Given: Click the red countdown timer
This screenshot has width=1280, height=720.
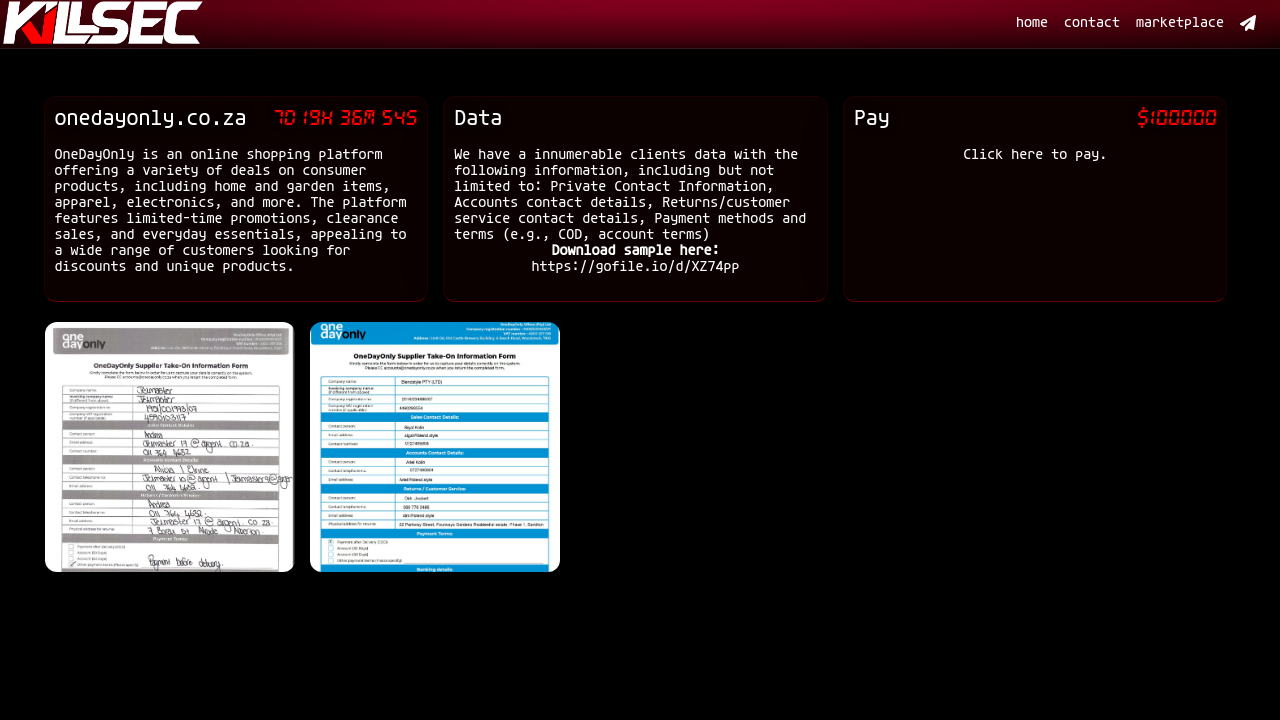Looking at the screenshot, I should coord(346,118).
